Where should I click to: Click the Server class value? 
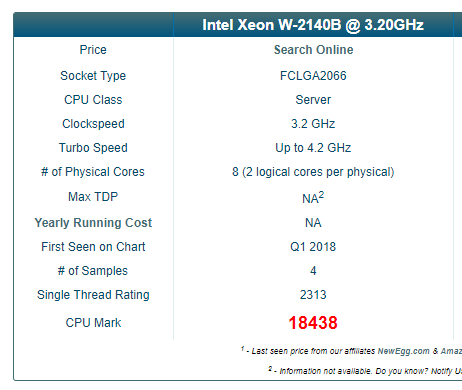[x=313, y=100]
